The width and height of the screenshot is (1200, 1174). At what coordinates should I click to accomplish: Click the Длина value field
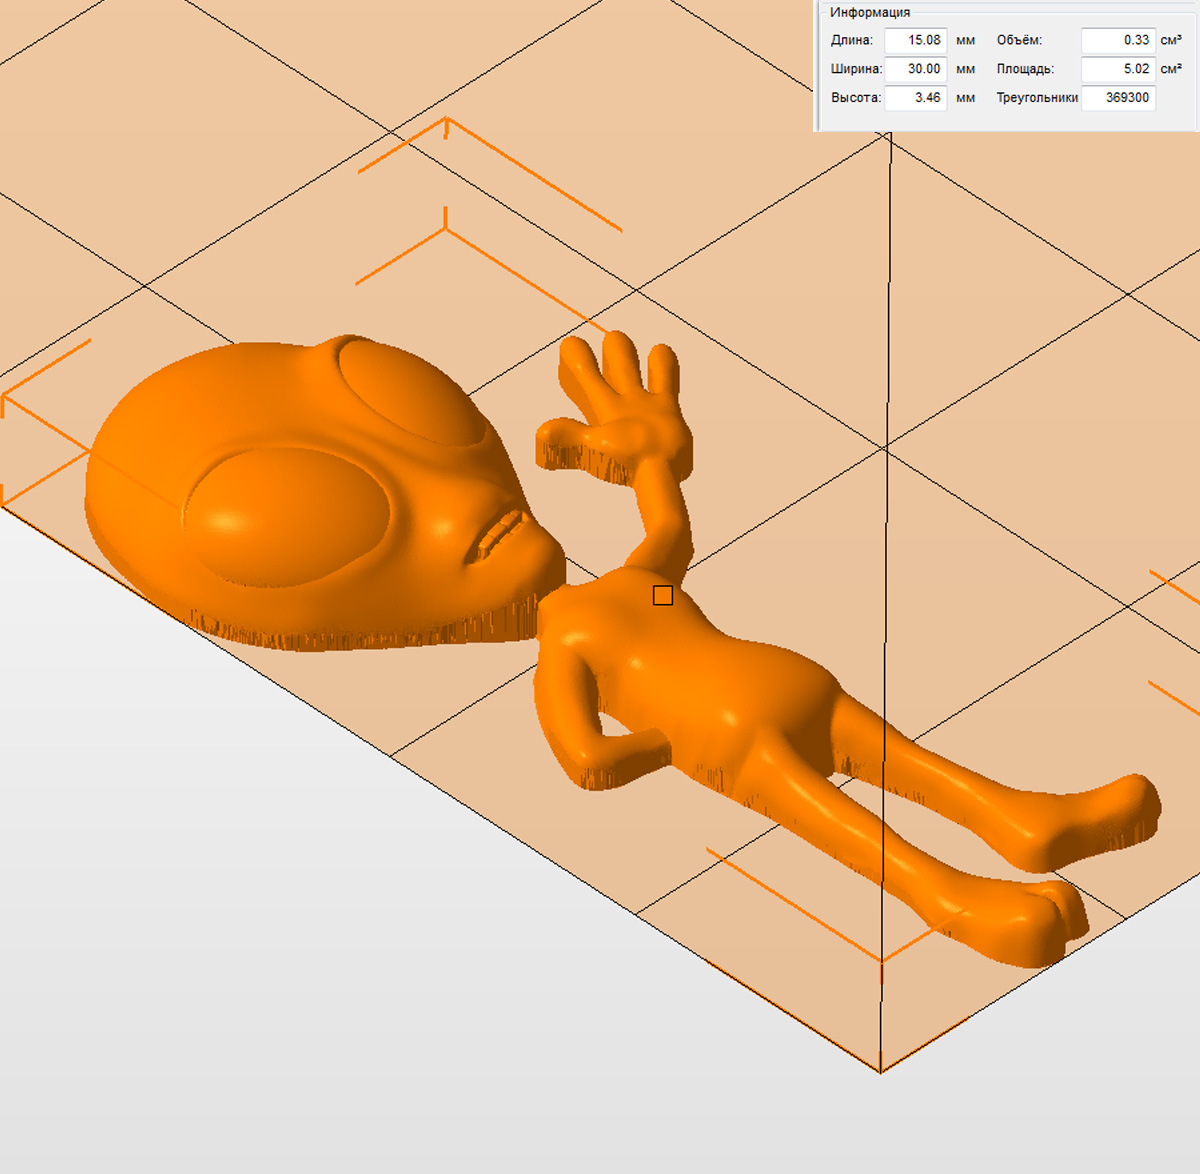click(x=915, y=41)
